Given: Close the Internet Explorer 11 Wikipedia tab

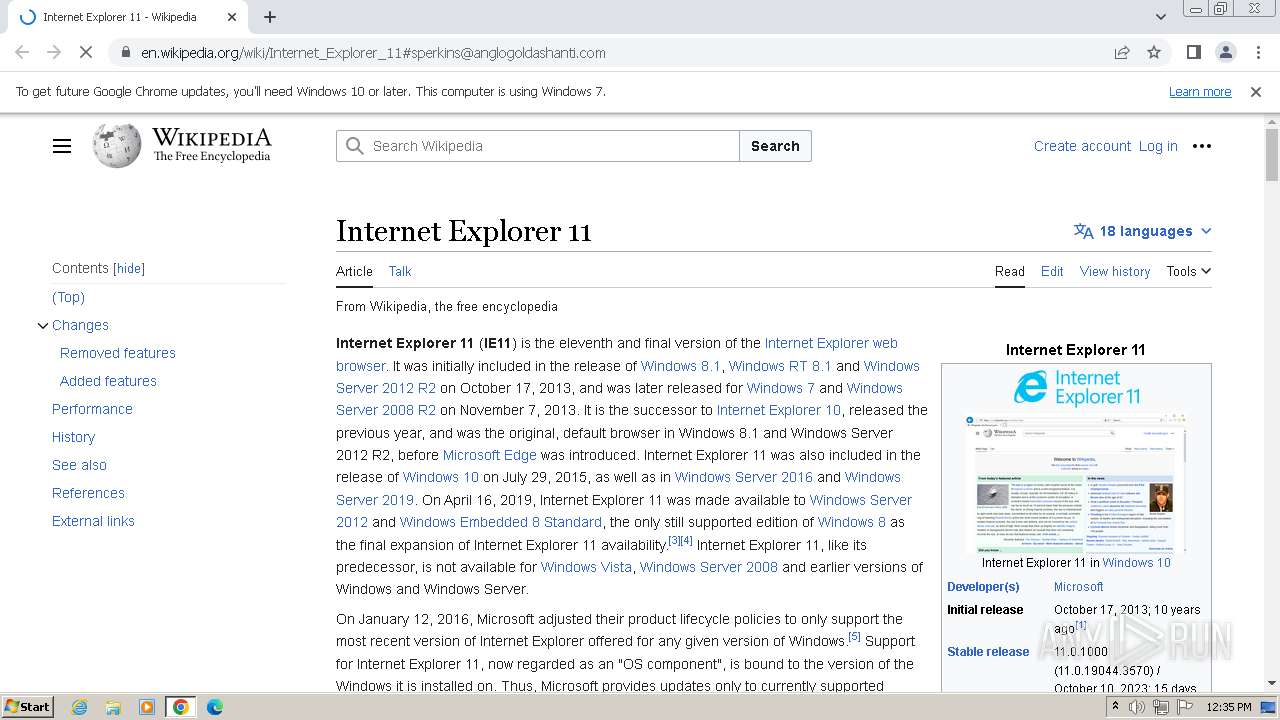Looking at the screenshot, I should point(232,17).
